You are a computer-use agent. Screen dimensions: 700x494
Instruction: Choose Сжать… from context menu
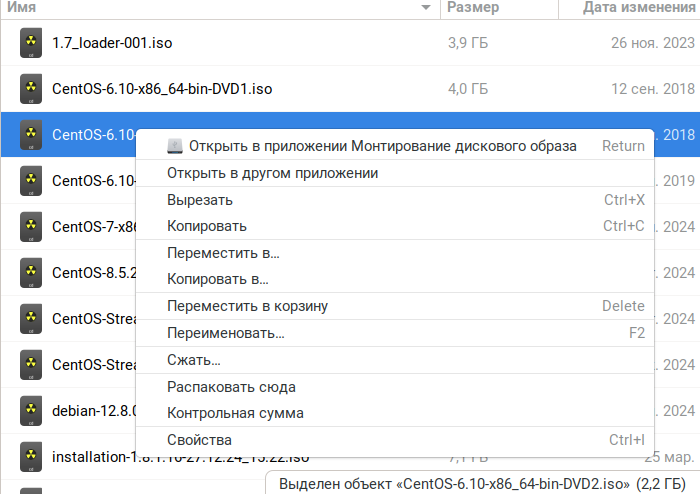point(194,360)
